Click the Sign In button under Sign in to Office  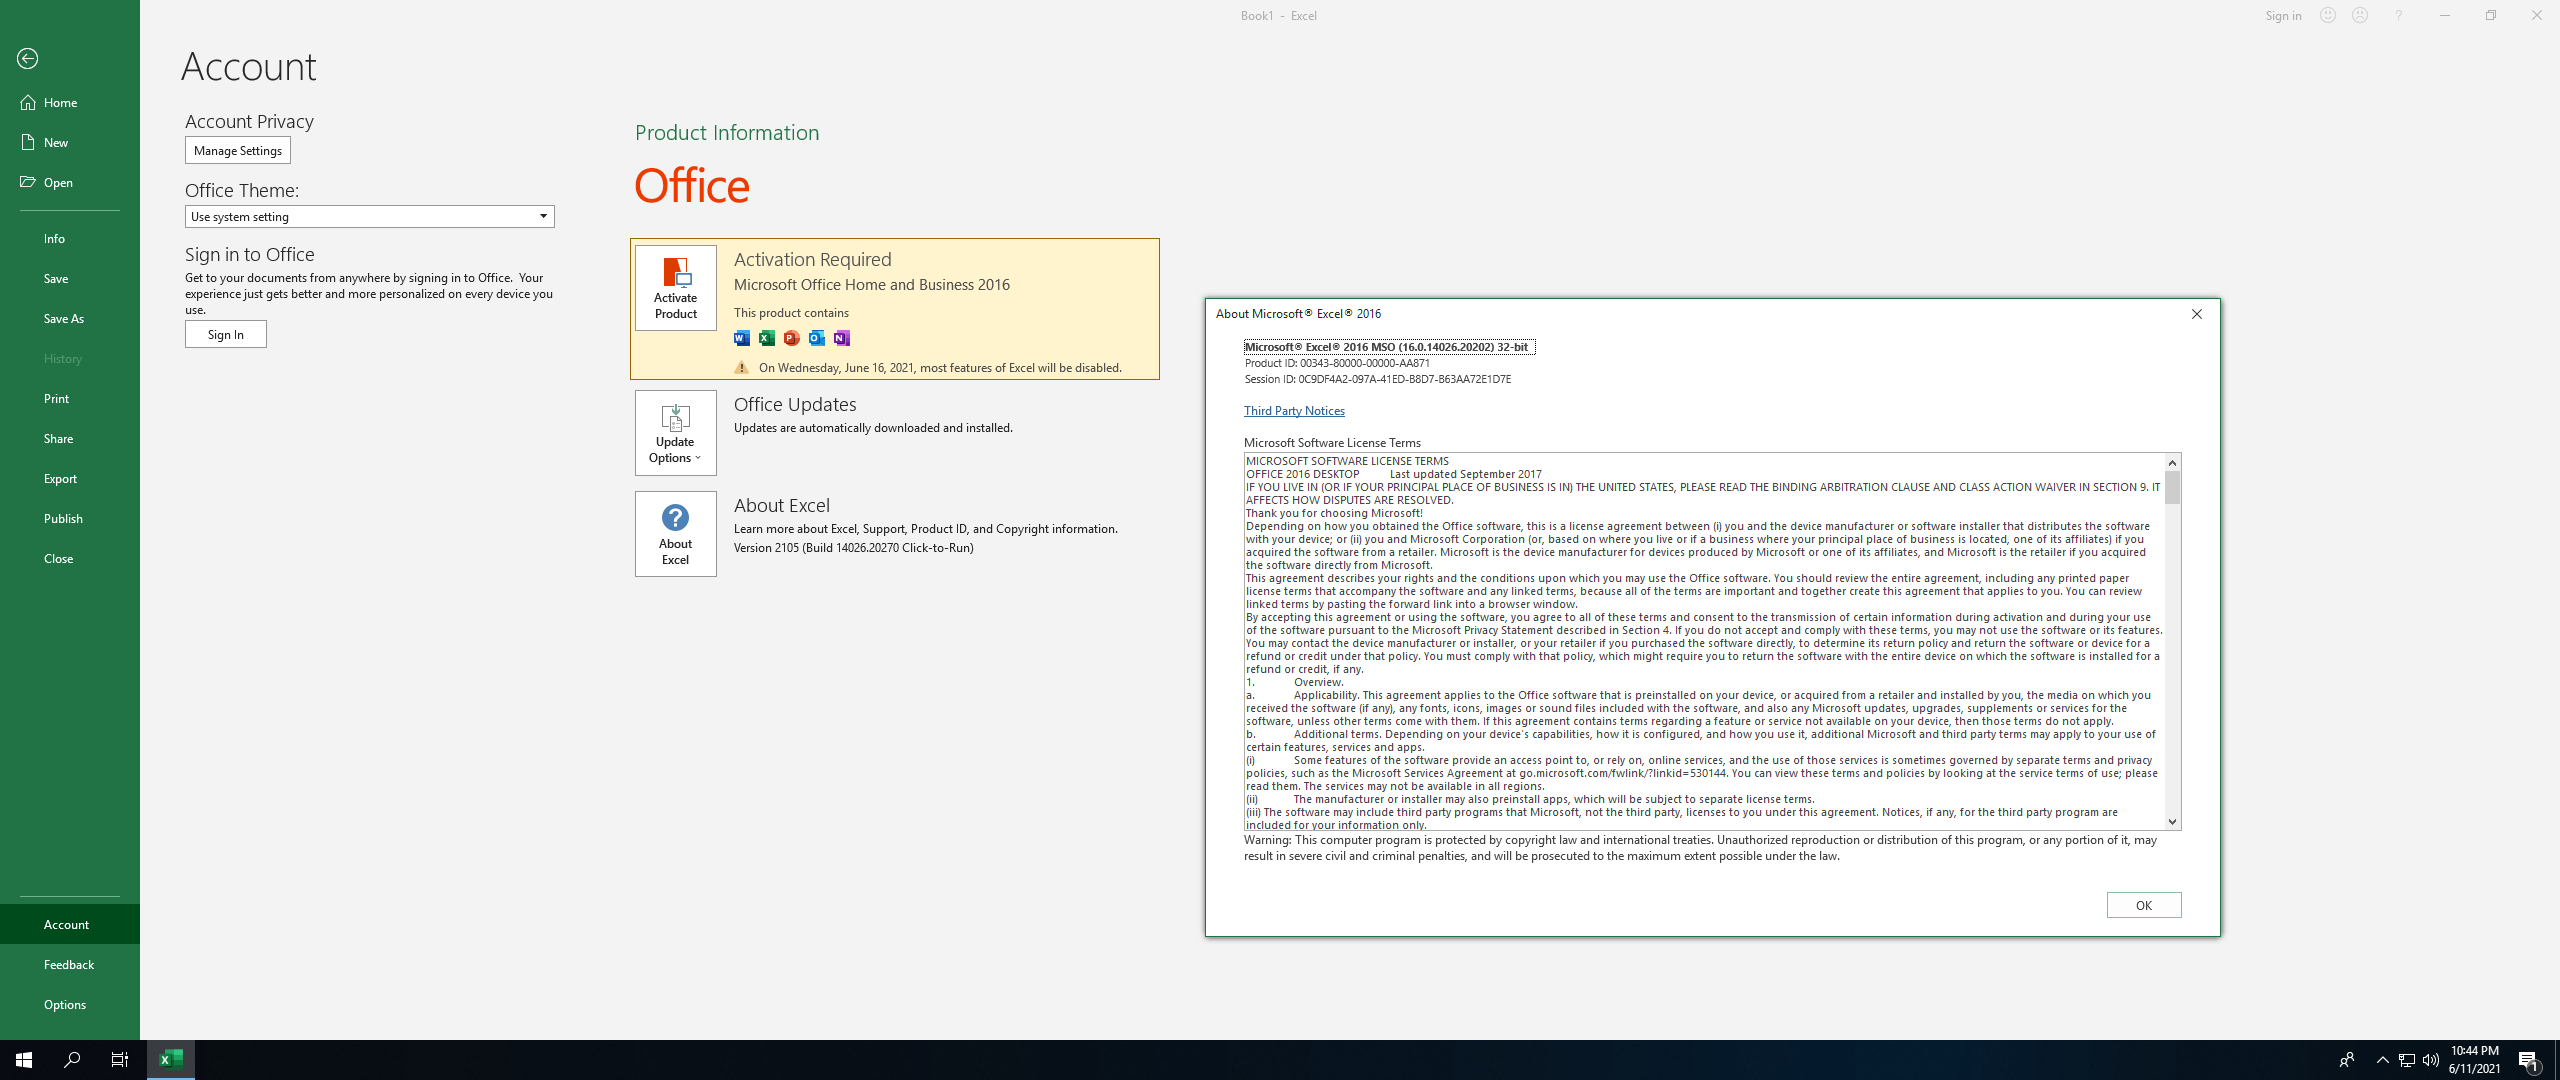coord(226,334)
